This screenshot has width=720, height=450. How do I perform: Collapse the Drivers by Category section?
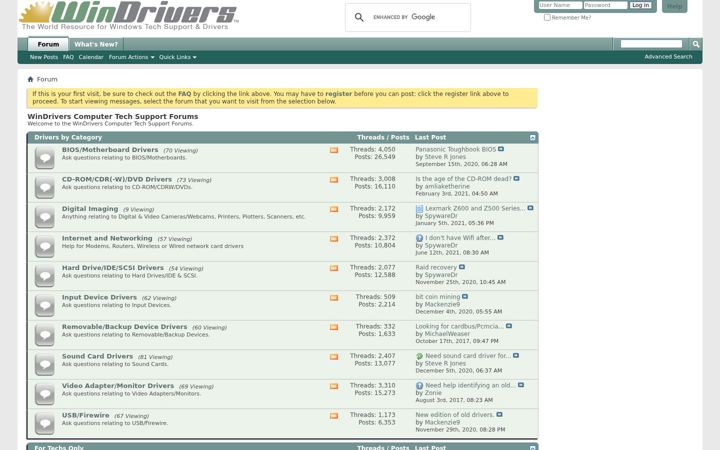tap(533, 138)
